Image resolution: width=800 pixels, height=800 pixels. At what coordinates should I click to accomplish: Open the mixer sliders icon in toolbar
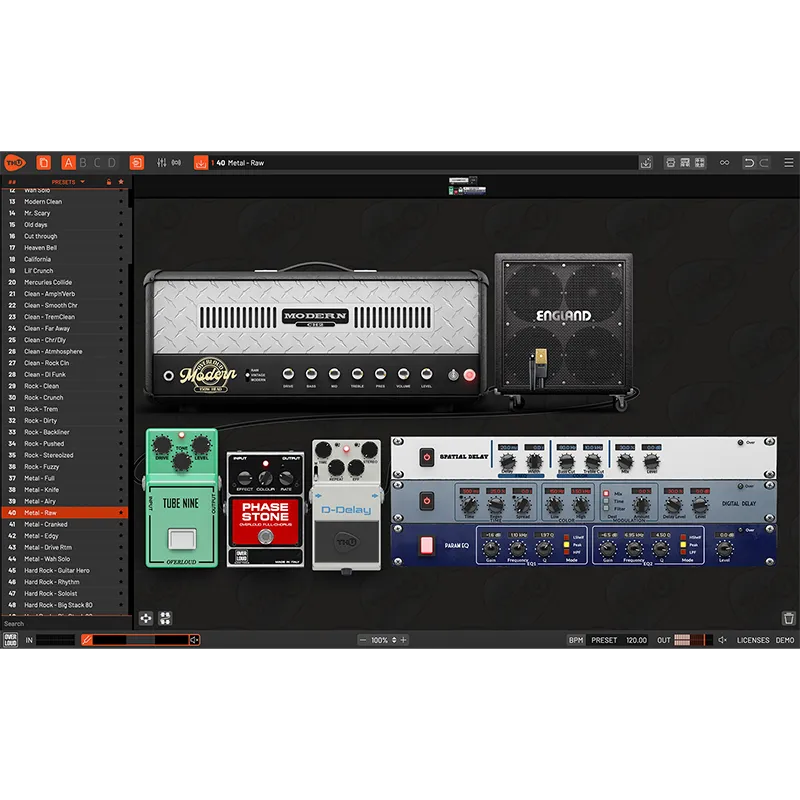tap(161, 163)
